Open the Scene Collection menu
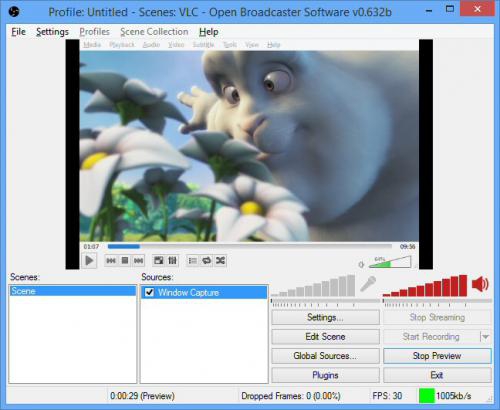The height and width of the screenshot is (410, 500). 154,32
